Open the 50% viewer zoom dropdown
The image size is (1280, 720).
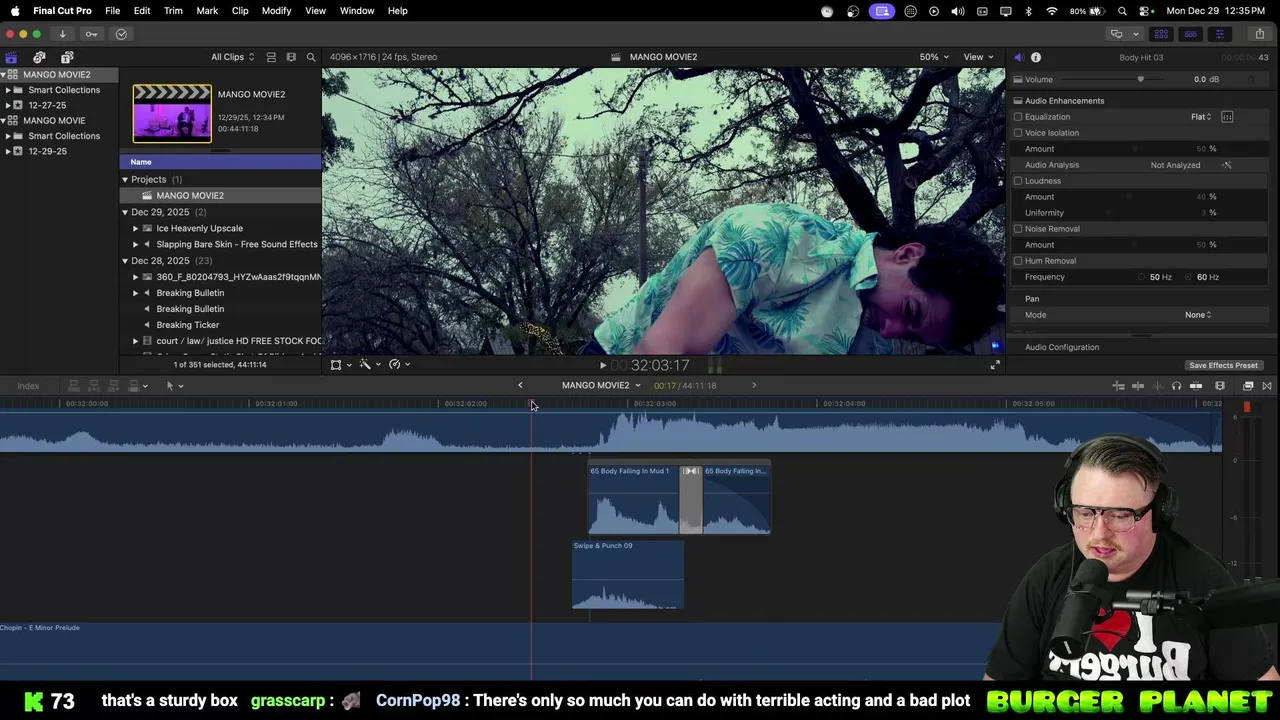[x=934, y=57]
